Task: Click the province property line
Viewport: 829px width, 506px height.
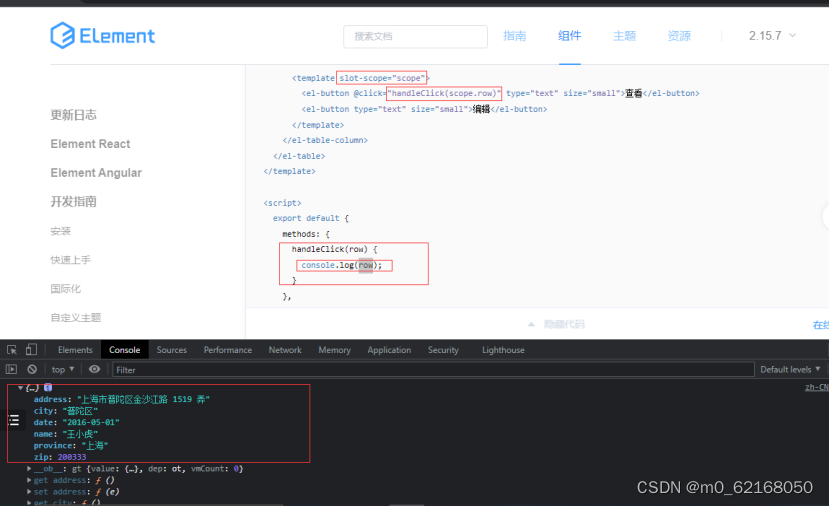Action: tap(71, 446)
